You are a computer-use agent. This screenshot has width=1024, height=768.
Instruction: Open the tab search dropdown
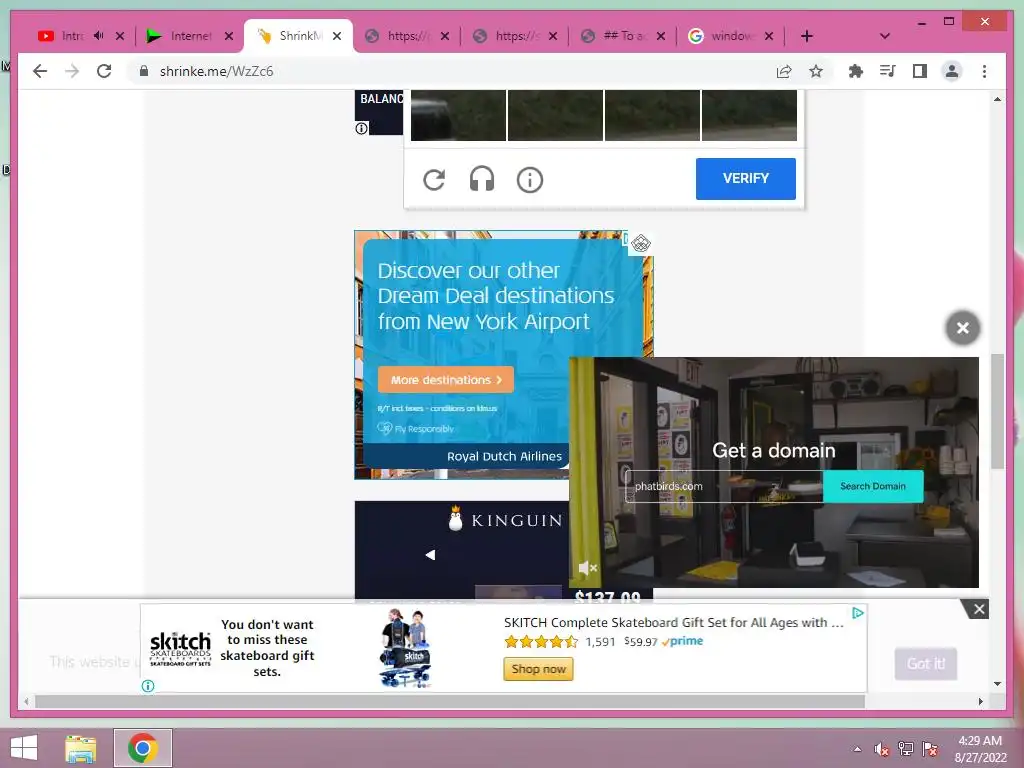885,36
